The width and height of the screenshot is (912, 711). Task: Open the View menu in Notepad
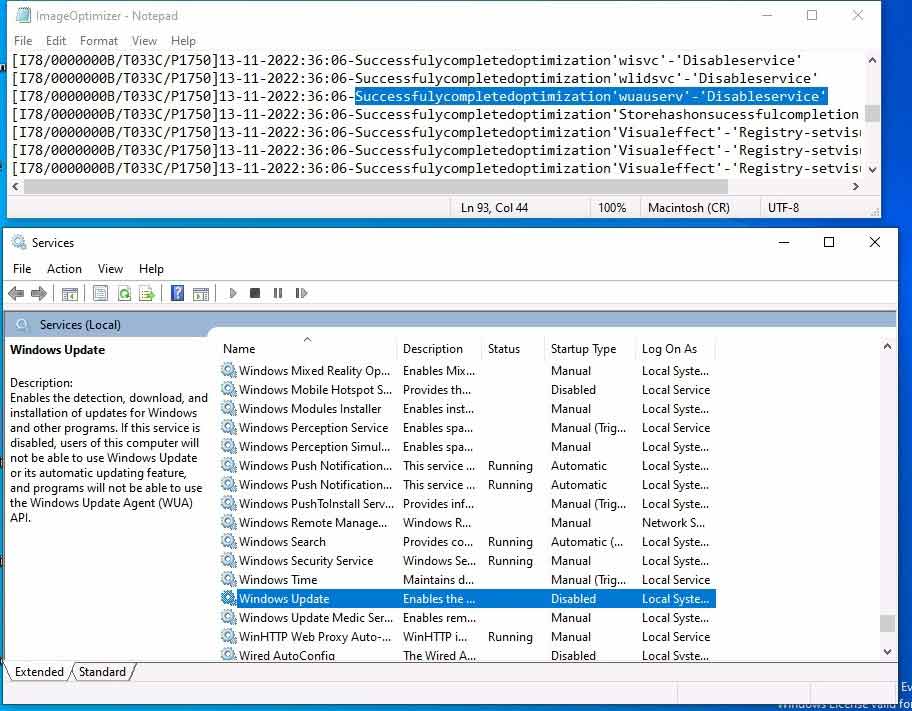tap(144, 41)
